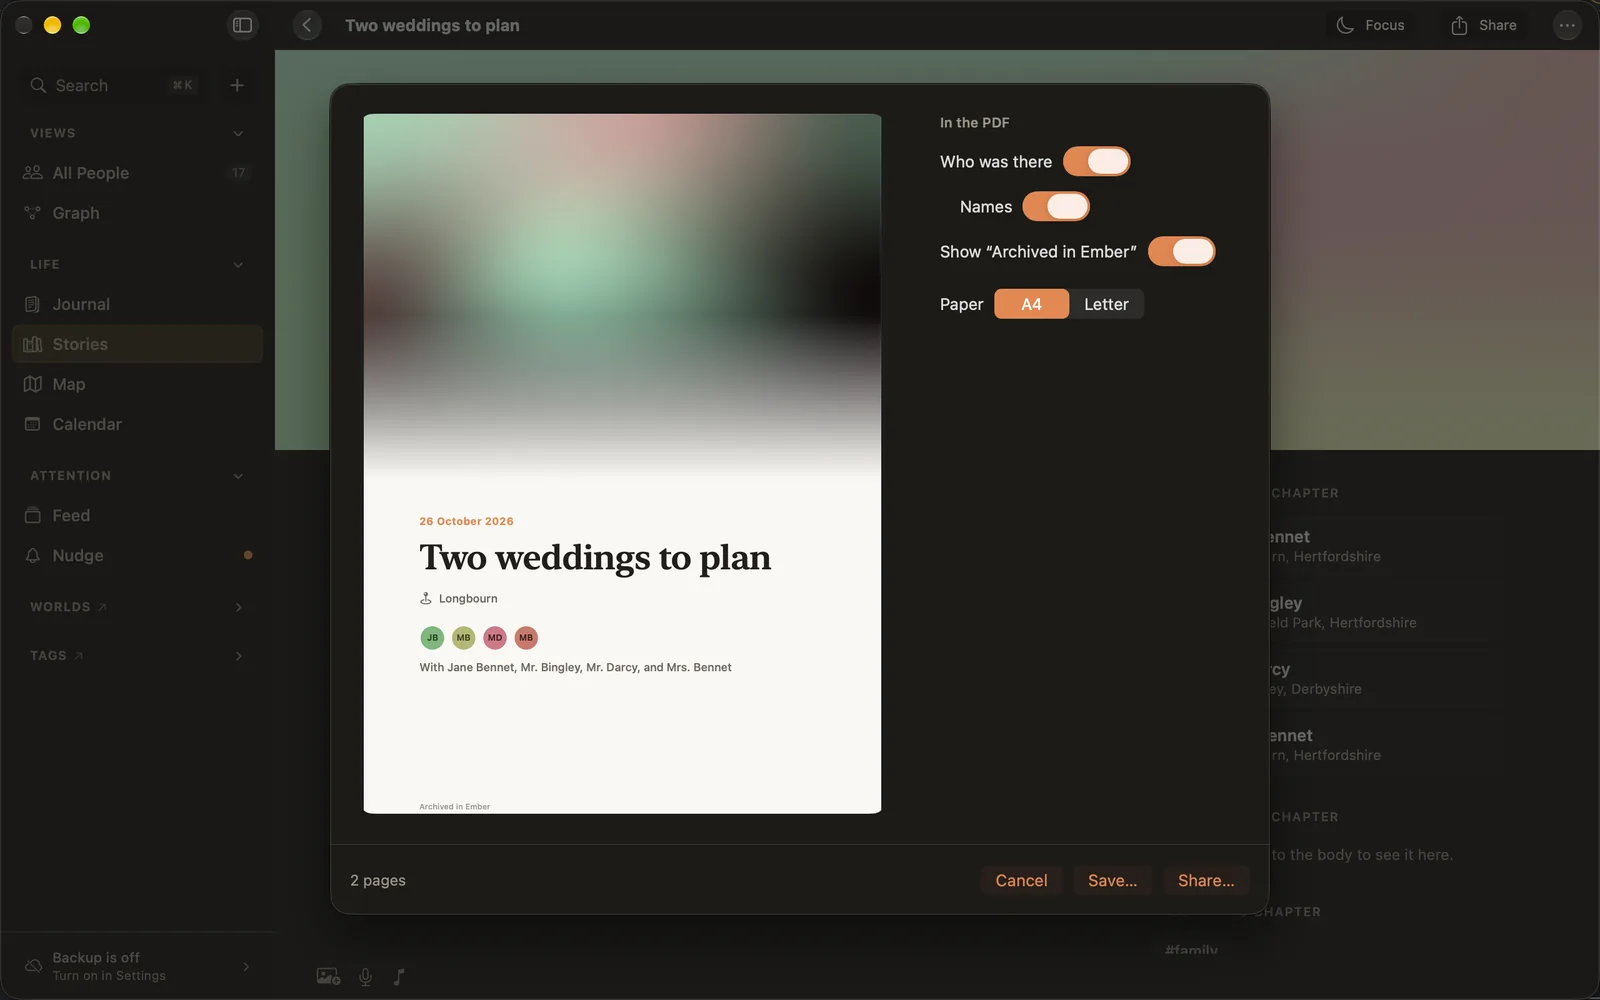
Task: Turn off the Who was there toggle
Action: point(1096,161)
